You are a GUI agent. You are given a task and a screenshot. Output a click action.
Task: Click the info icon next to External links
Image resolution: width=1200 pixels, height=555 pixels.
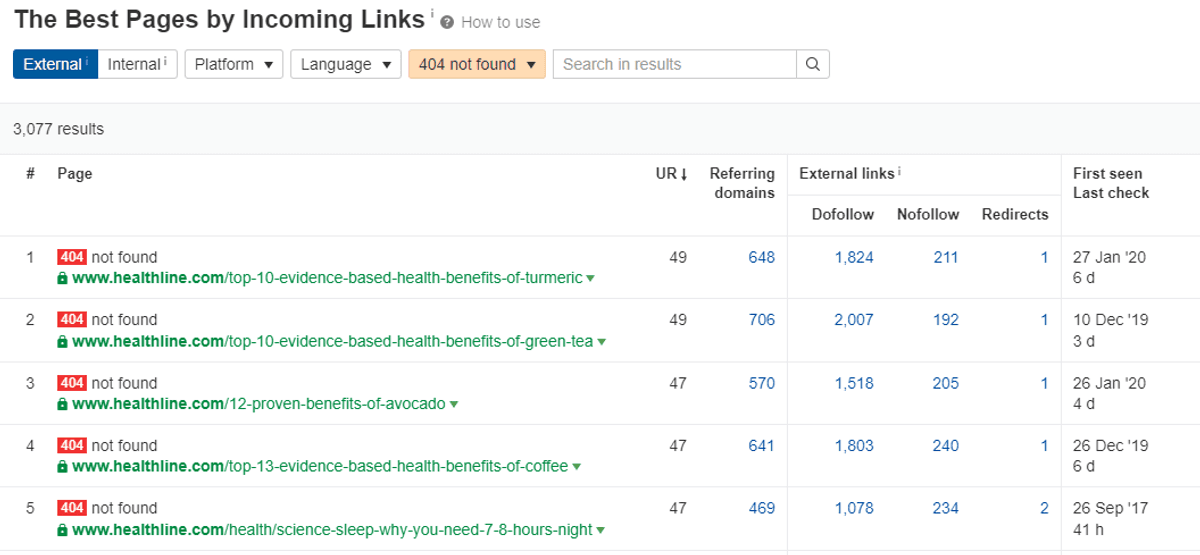[899, 172]
